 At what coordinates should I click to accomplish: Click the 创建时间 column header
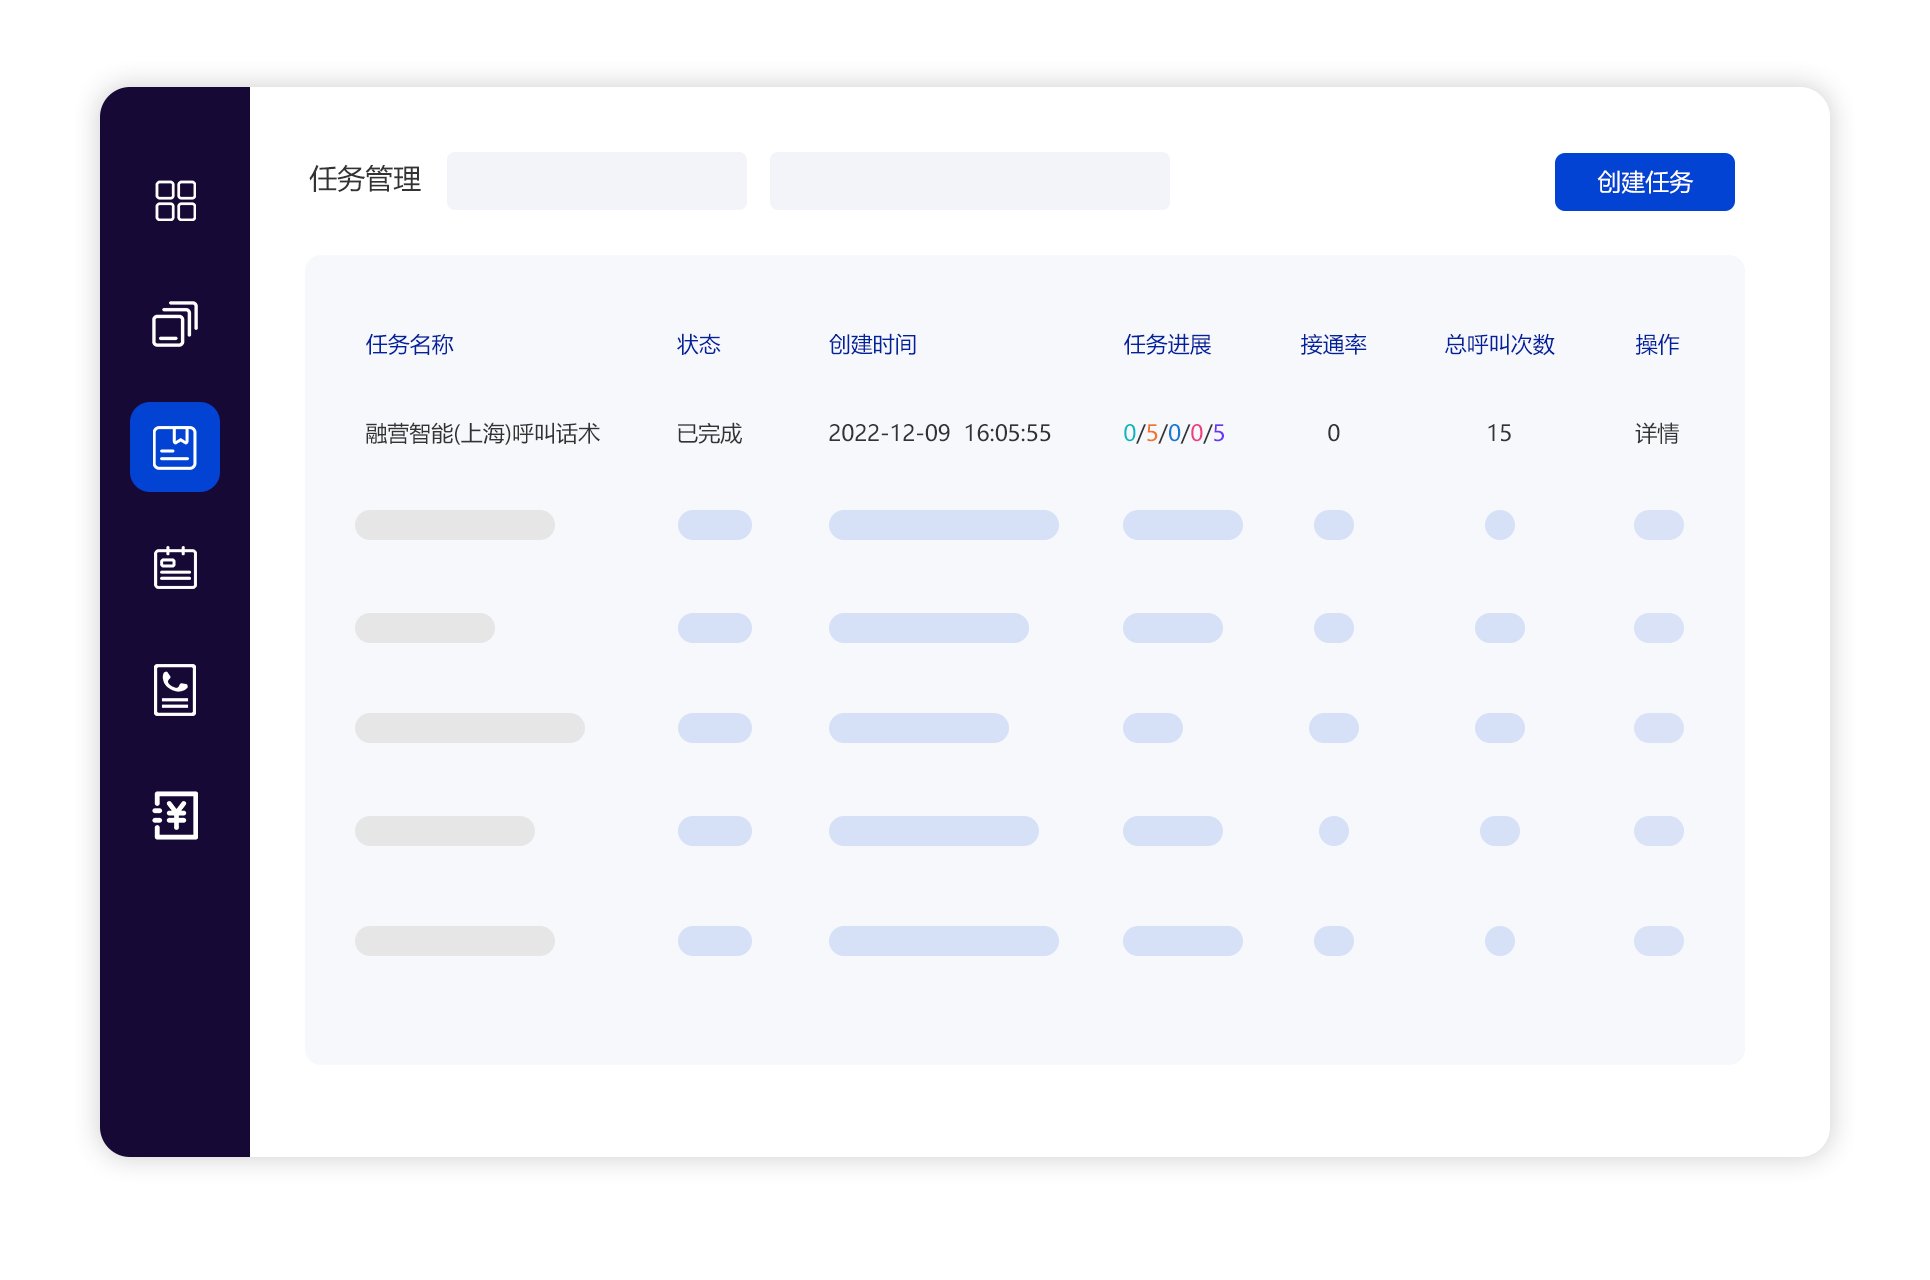(x=872, y=345)
